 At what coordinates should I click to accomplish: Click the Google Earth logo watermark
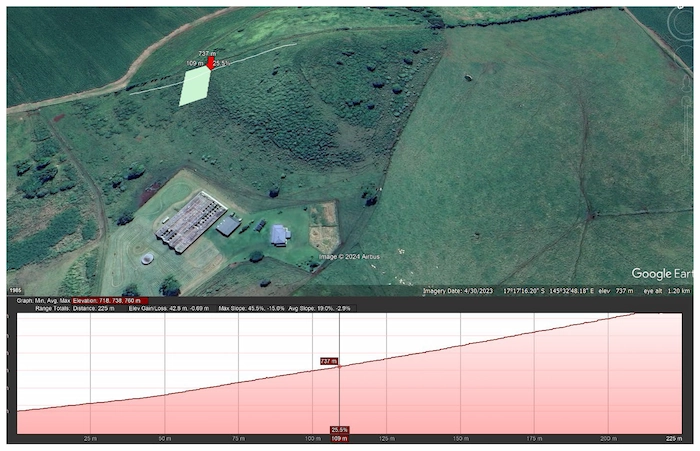(662, 274)
